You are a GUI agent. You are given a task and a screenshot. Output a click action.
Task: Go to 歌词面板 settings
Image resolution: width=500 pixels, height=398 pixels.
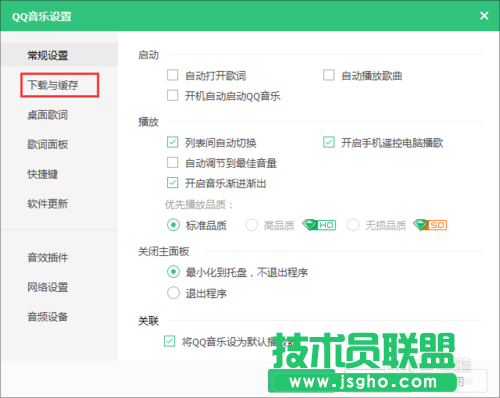[x=48, y=144]
